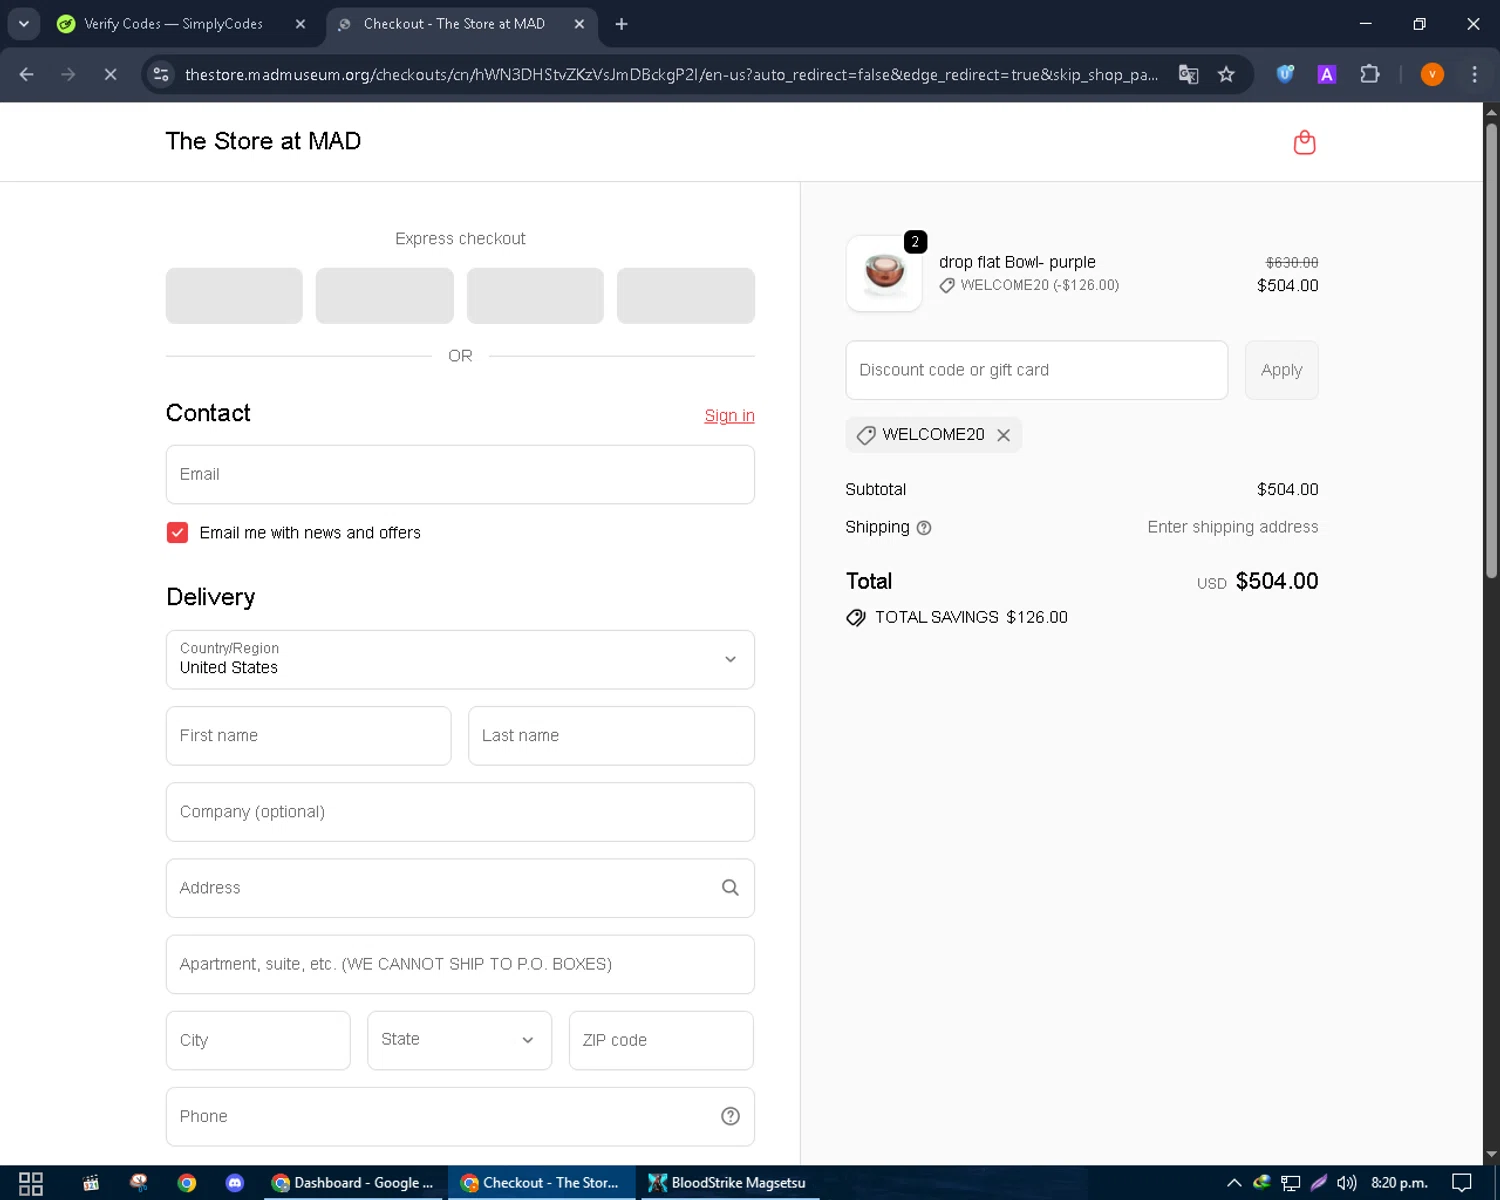The height and width of the screenshot is (1200, 1500).
Task: Open the Chrome three-dot menu
Action: [1474, 74]
